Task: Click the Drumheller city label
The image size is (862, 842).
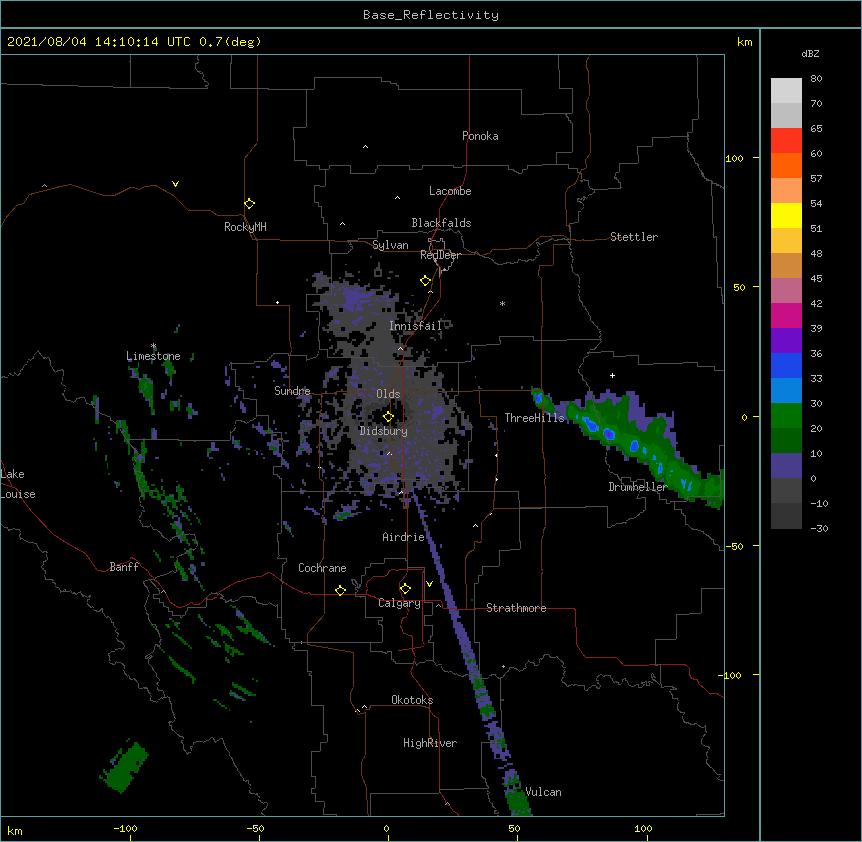Action: point(638,487)
